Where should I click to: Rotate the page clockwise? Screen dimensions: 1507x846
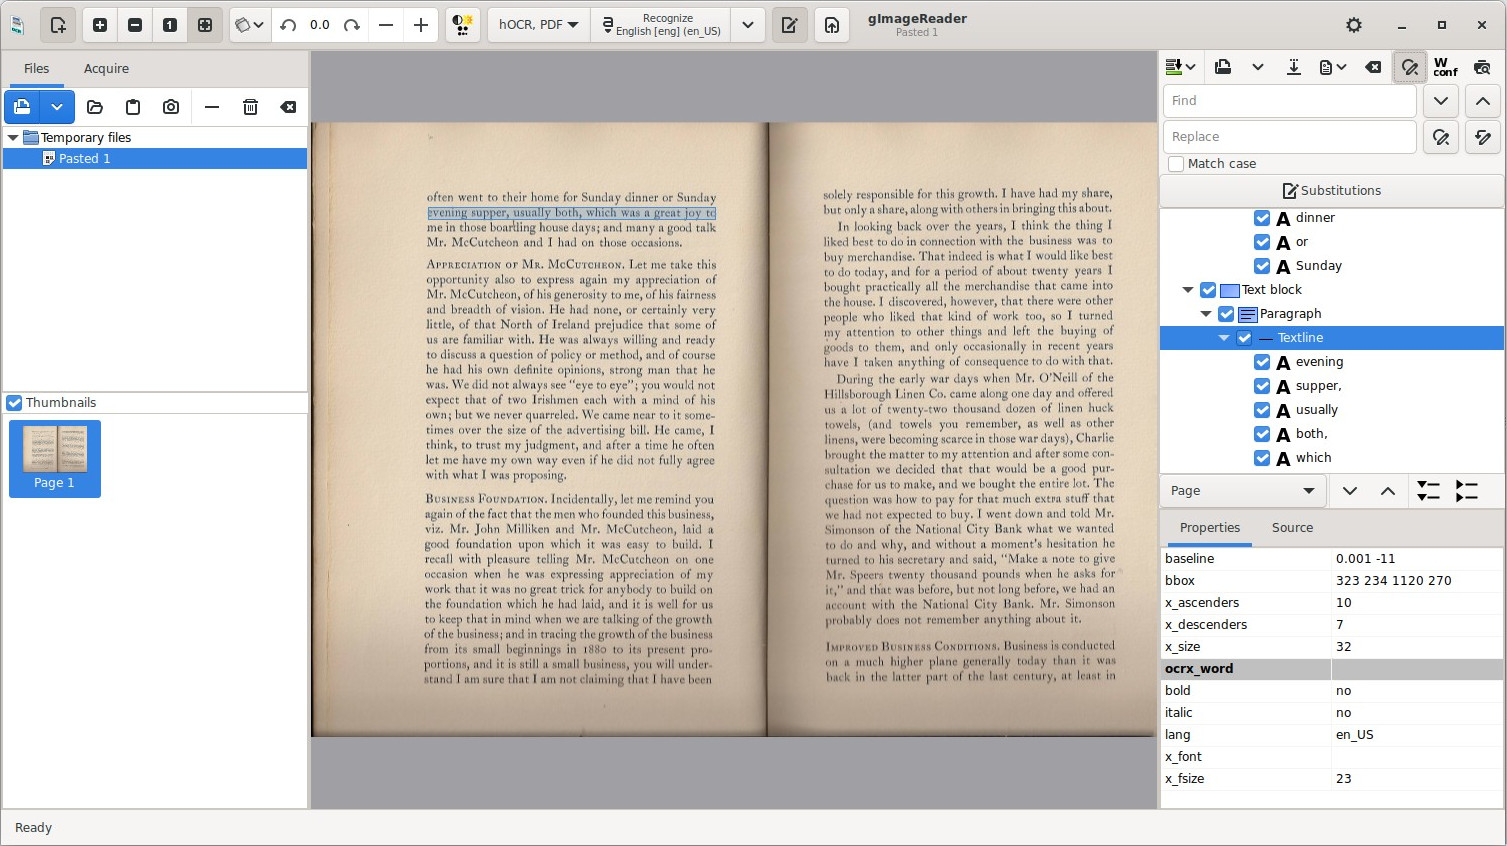point(352,25)
